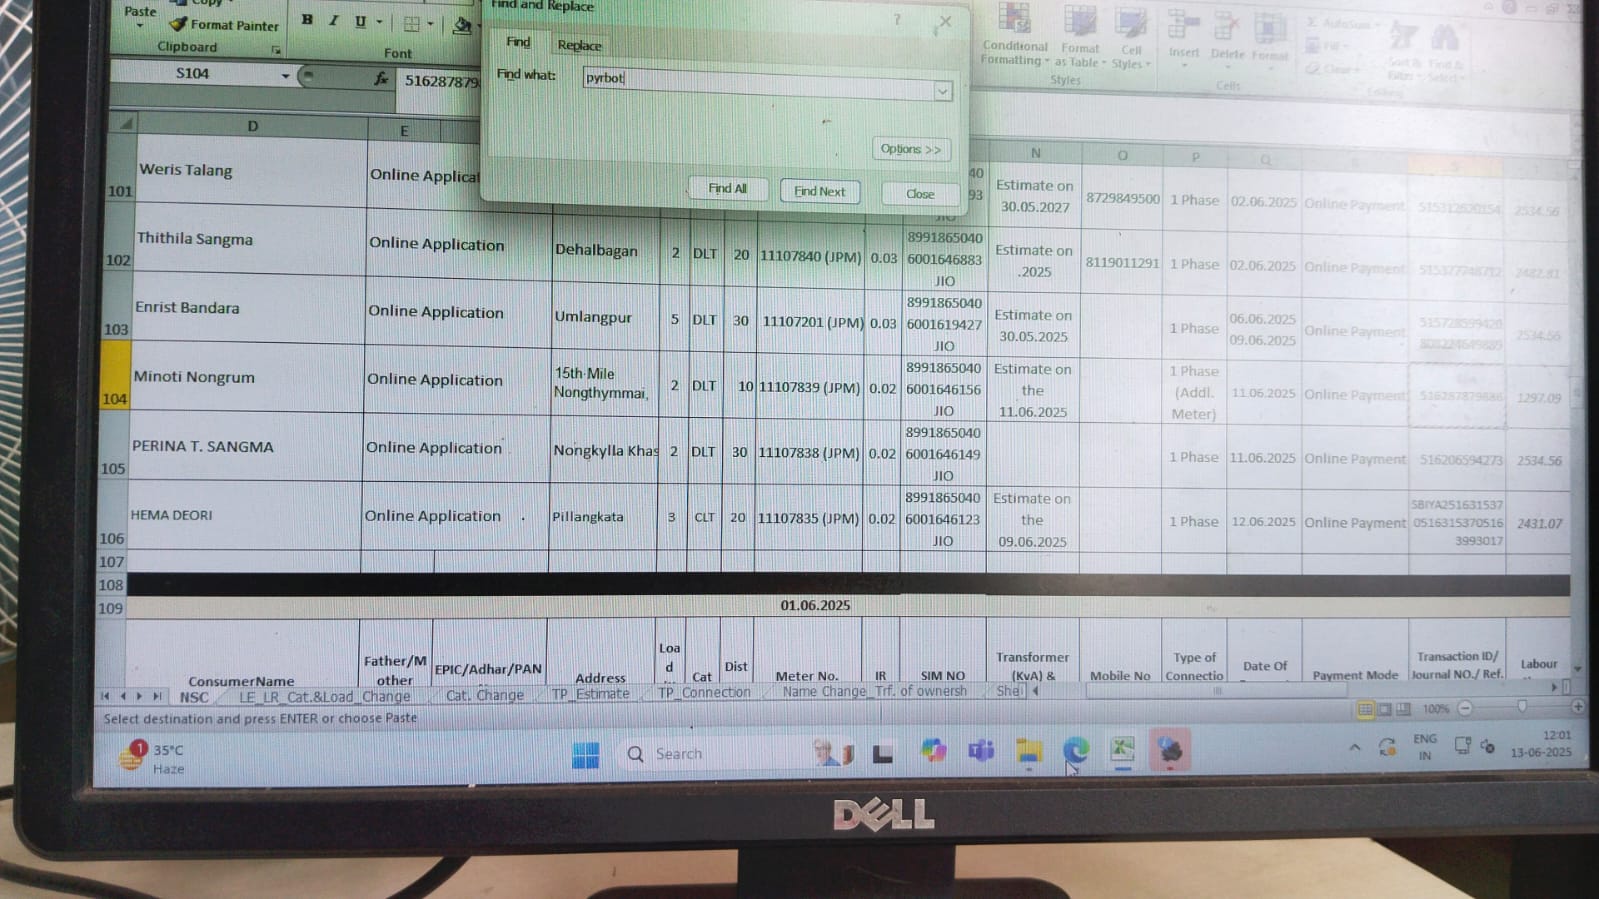Open the Sort & Filter menu
This screenshot has height=899, width=1599.
pos(1403,50)
